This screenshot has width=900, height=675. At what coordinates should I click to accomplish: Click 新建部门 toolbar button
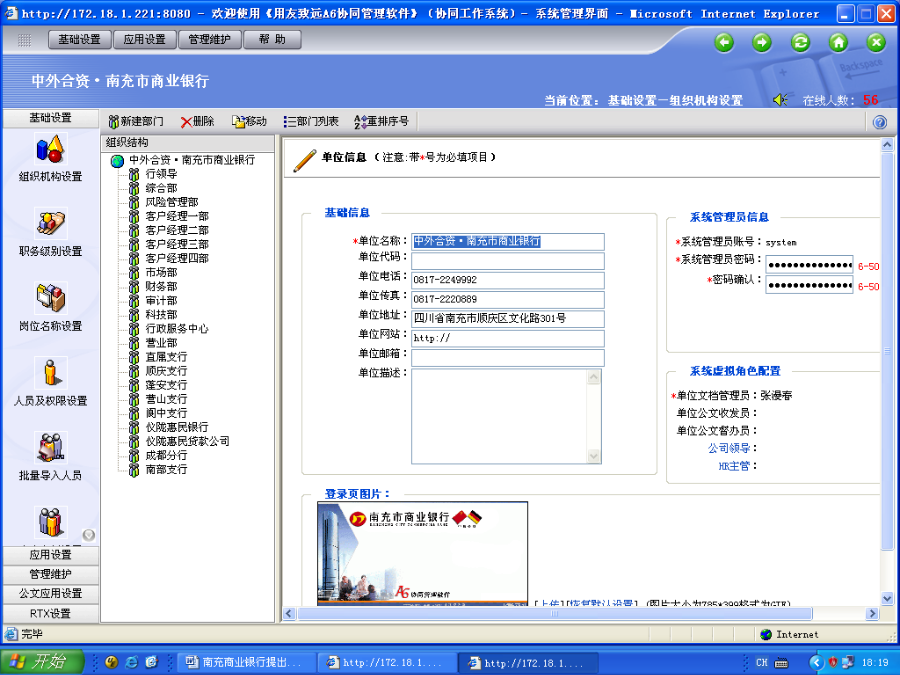136,121
